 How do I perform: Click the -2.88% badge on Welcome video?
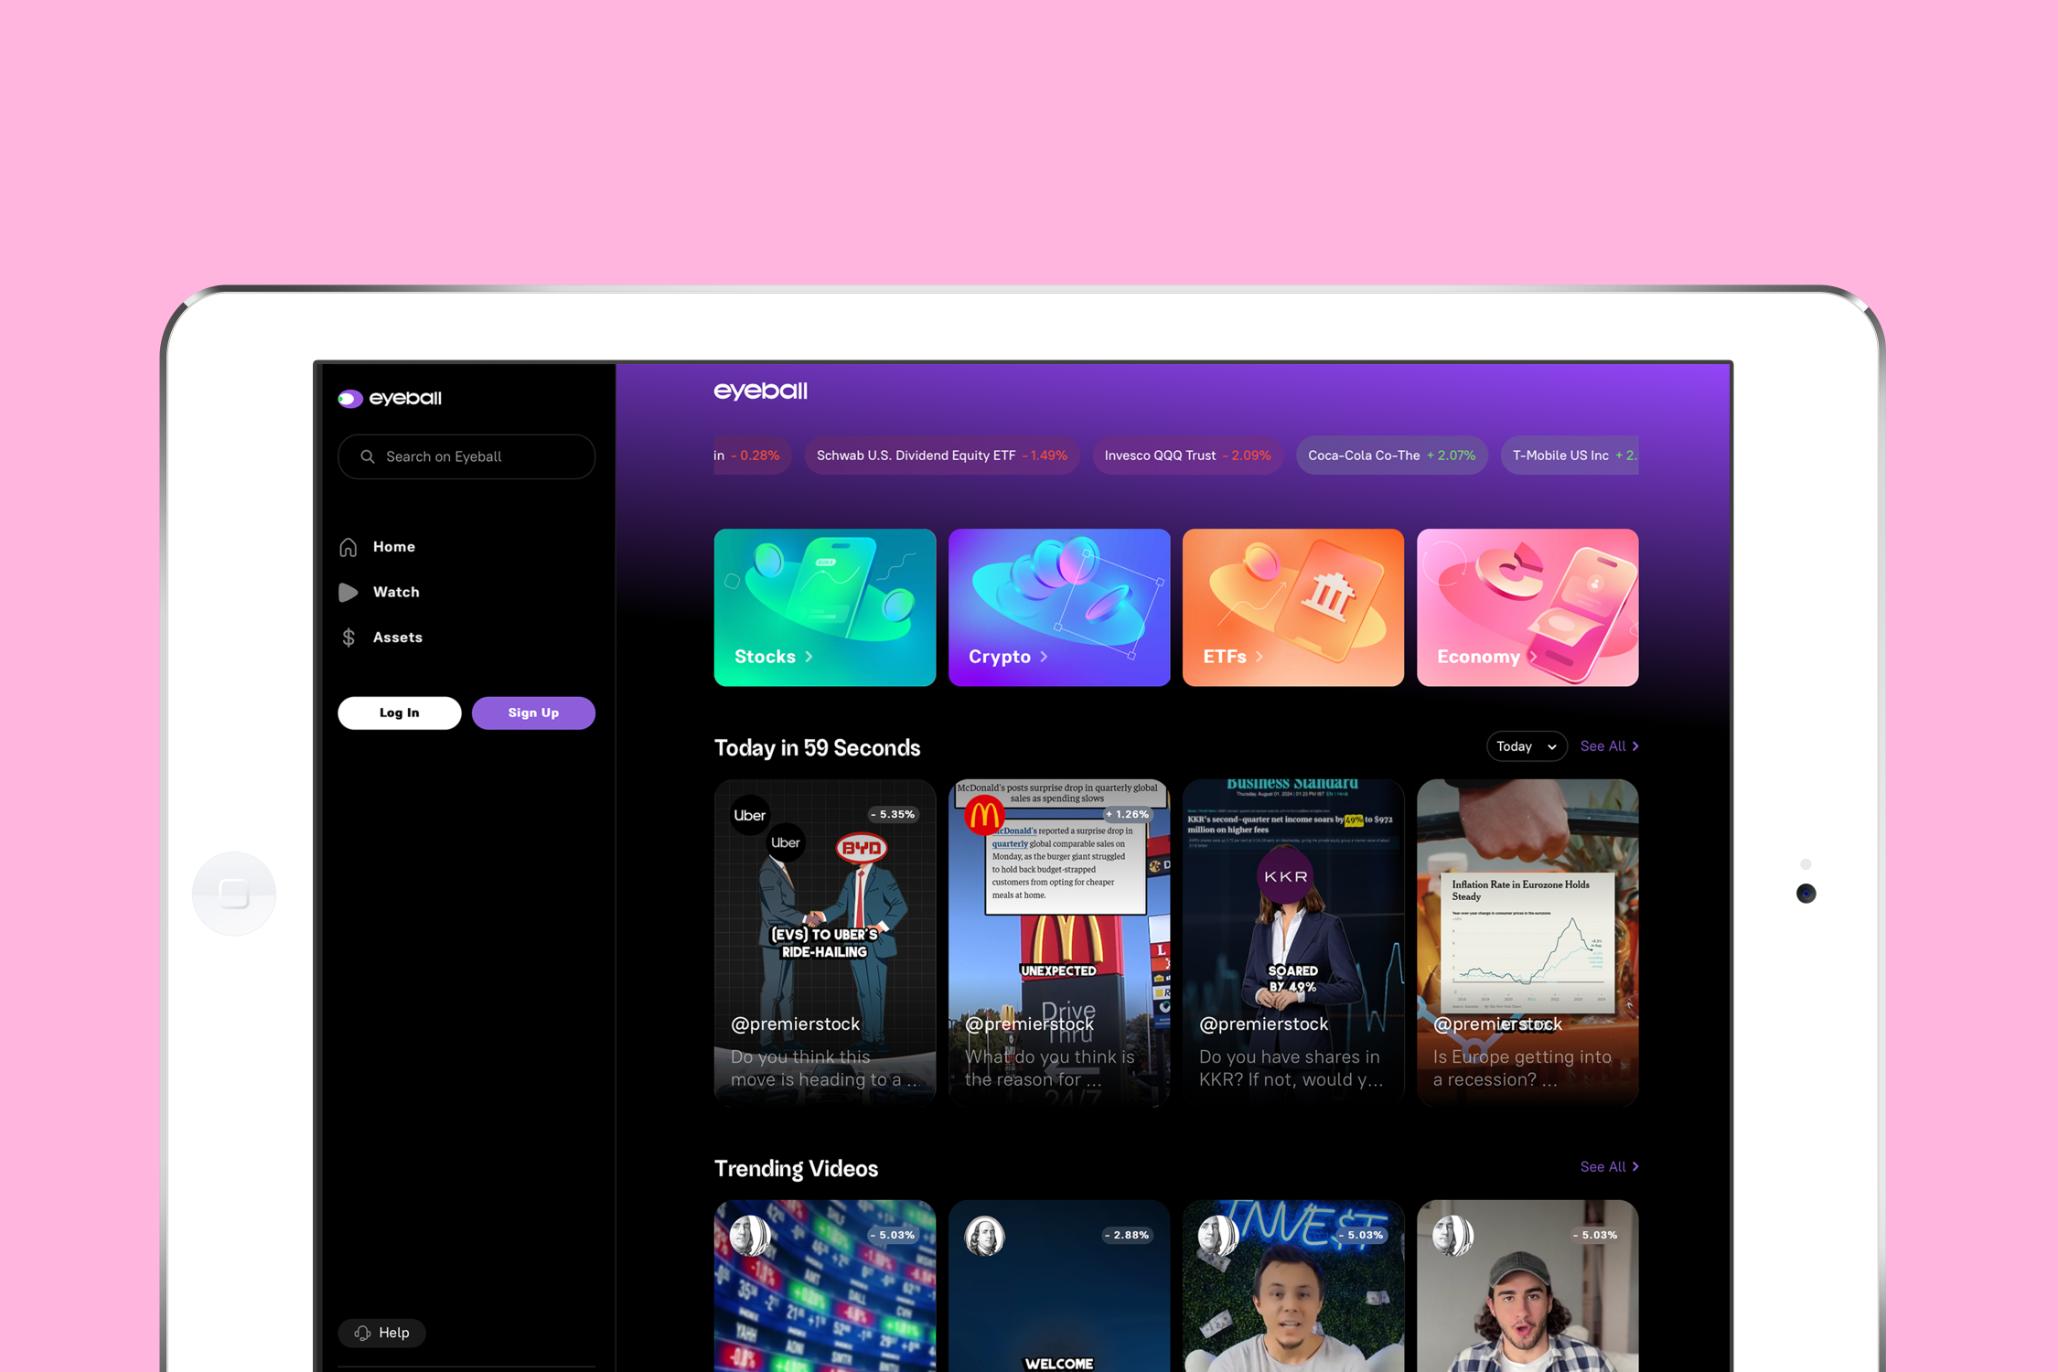pyautogui.click(x=1127, y=1235)
